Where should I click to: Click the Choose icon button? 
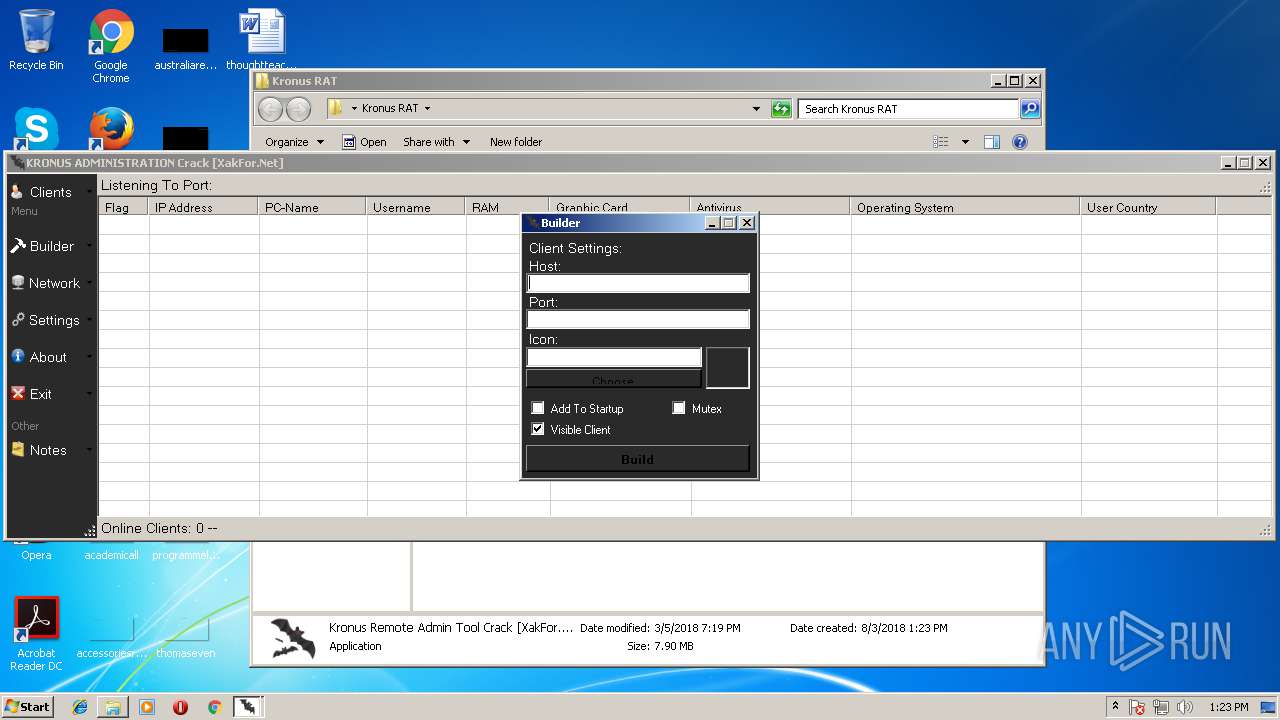[x=613, y=379]
